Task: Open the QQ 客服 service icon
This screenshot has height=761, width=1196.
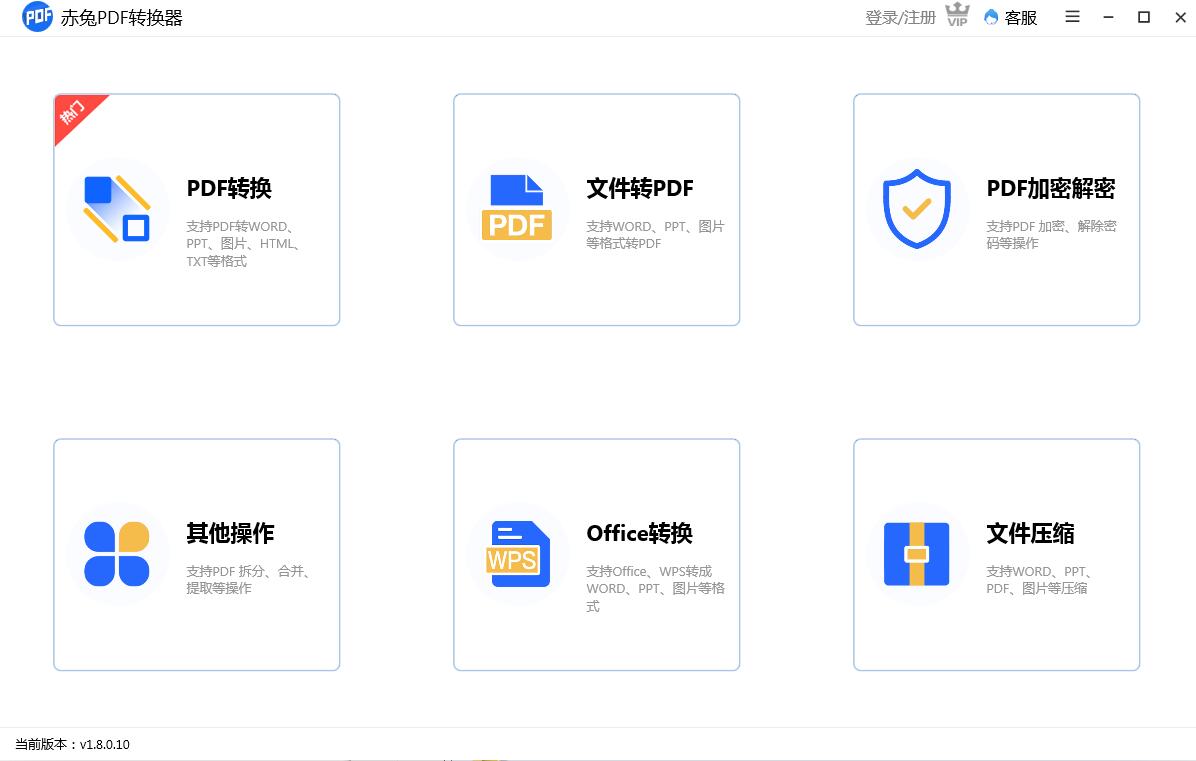Action: tap(990, 18)
